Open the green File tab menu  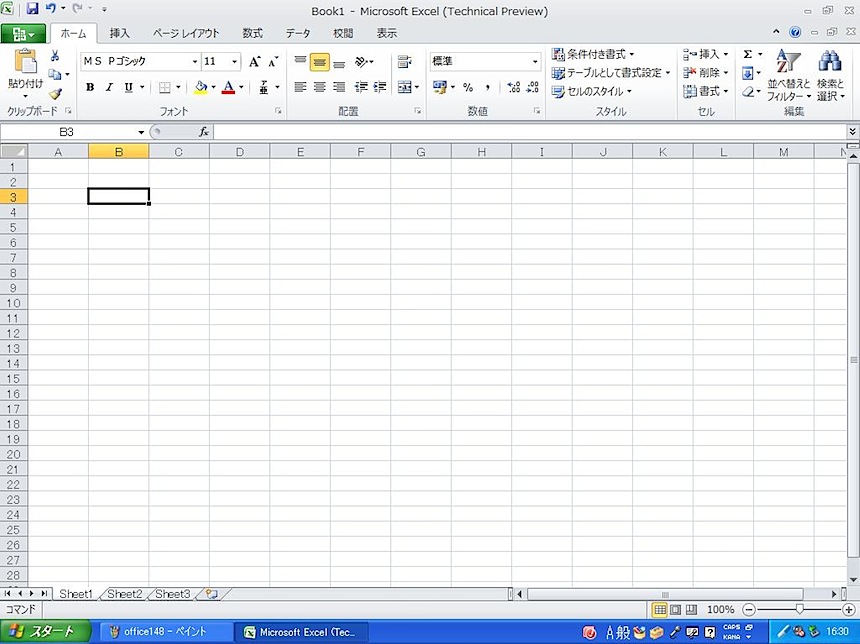tap(23, 34)
